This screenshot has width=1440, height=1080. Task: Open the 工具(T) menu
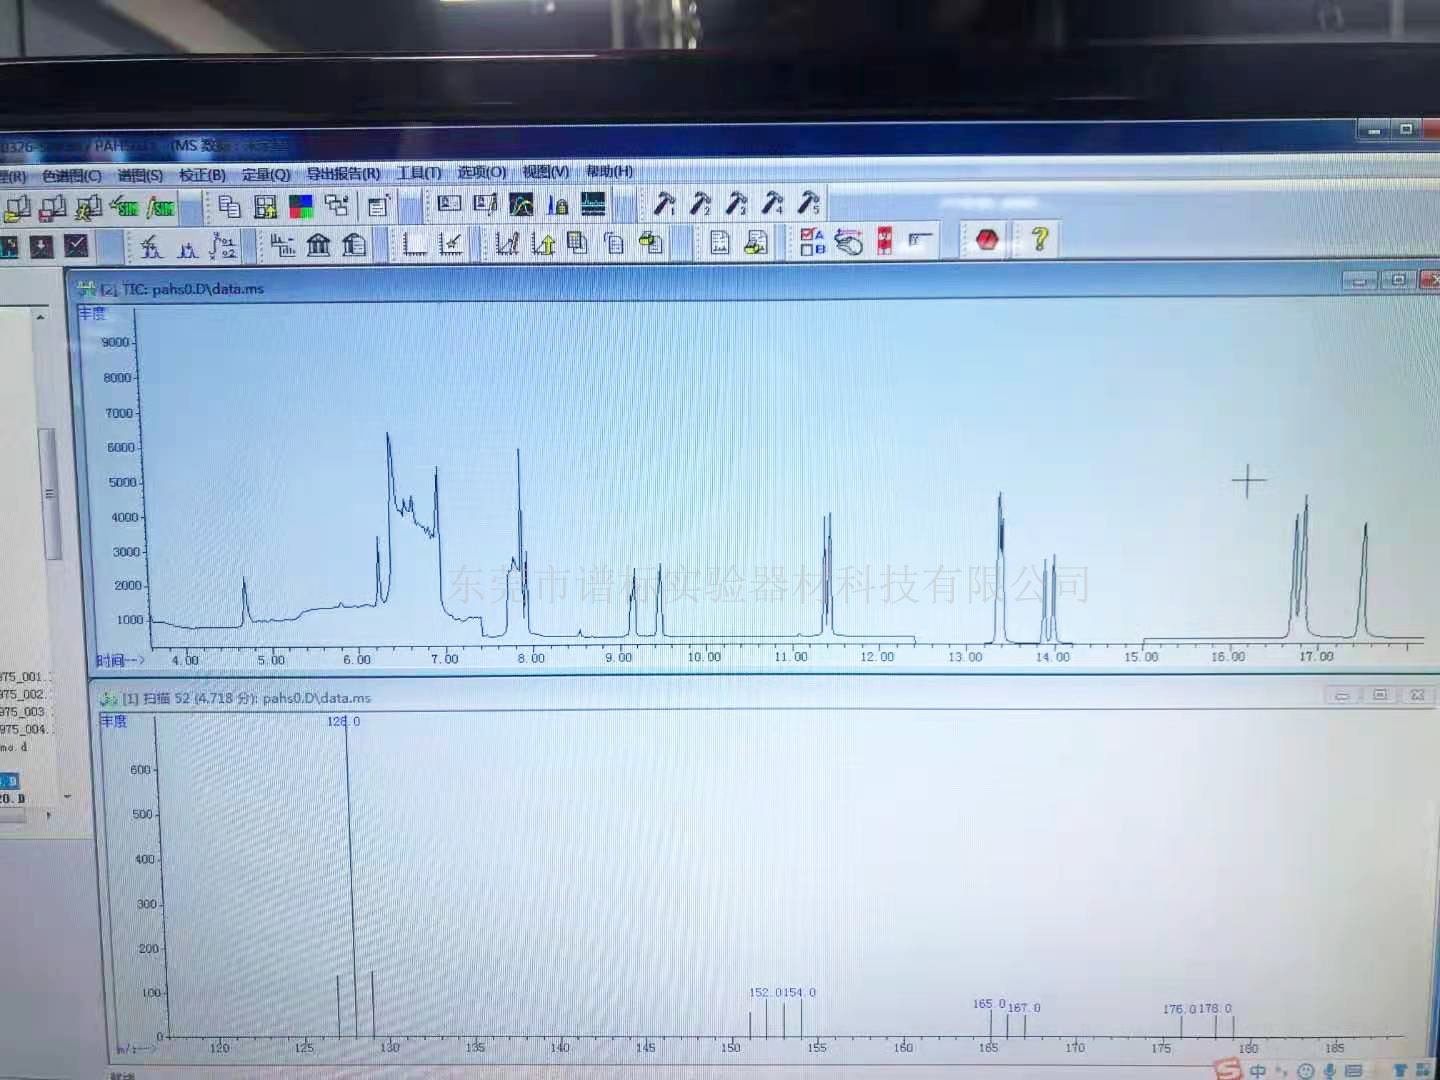click(418, 173)
